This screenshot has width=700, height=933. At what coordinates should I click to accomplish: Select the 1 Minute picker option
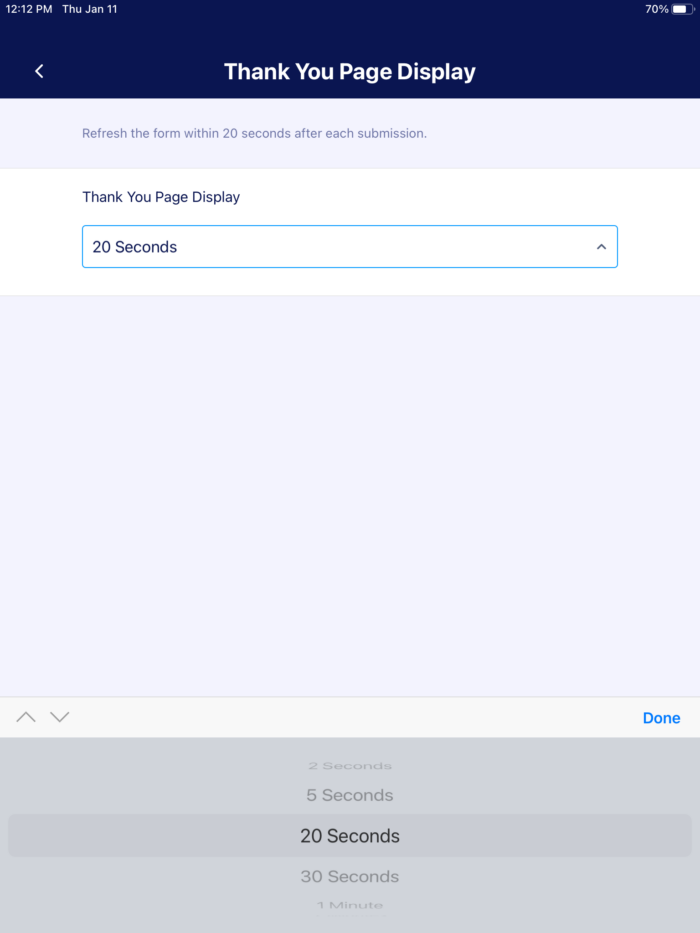(x=350, y=906)
